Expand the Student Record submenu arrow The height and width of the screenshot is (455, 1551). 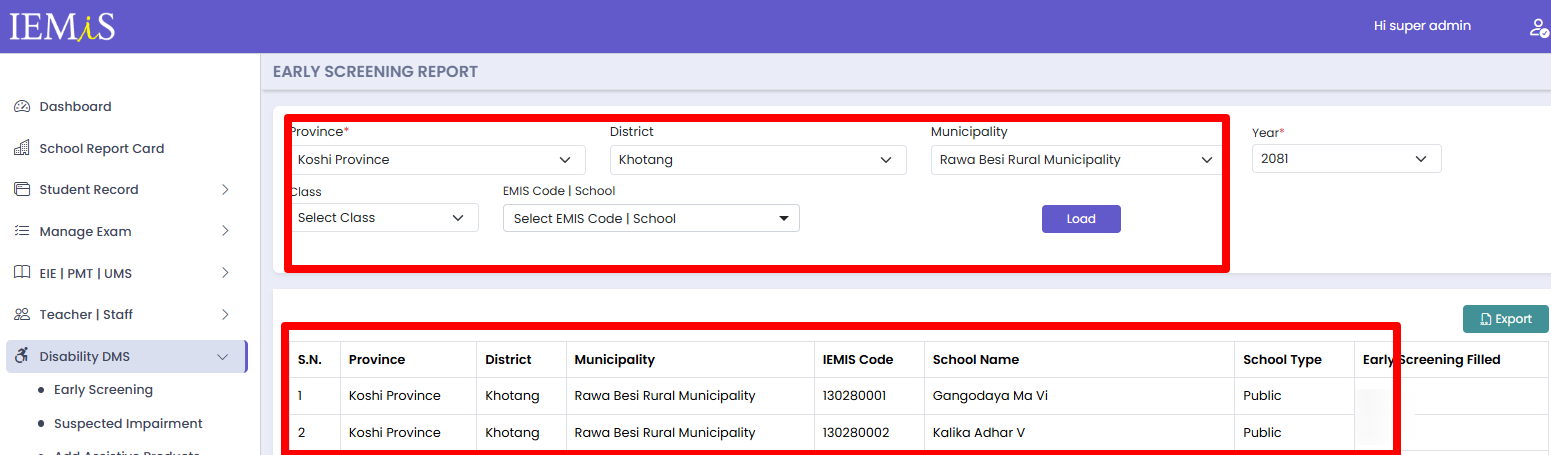pos(225,190)
